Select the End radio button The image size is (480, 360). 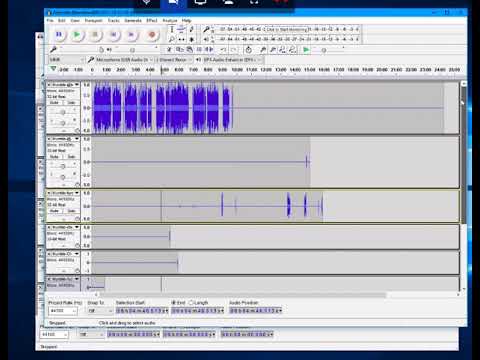point(173,302)
